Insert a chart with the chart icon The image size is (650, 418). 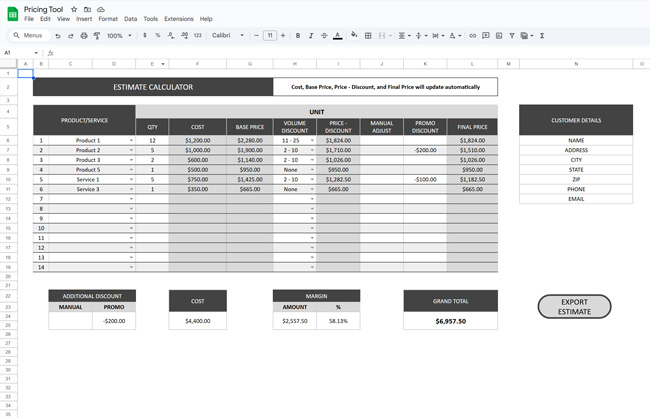point(499,36)
